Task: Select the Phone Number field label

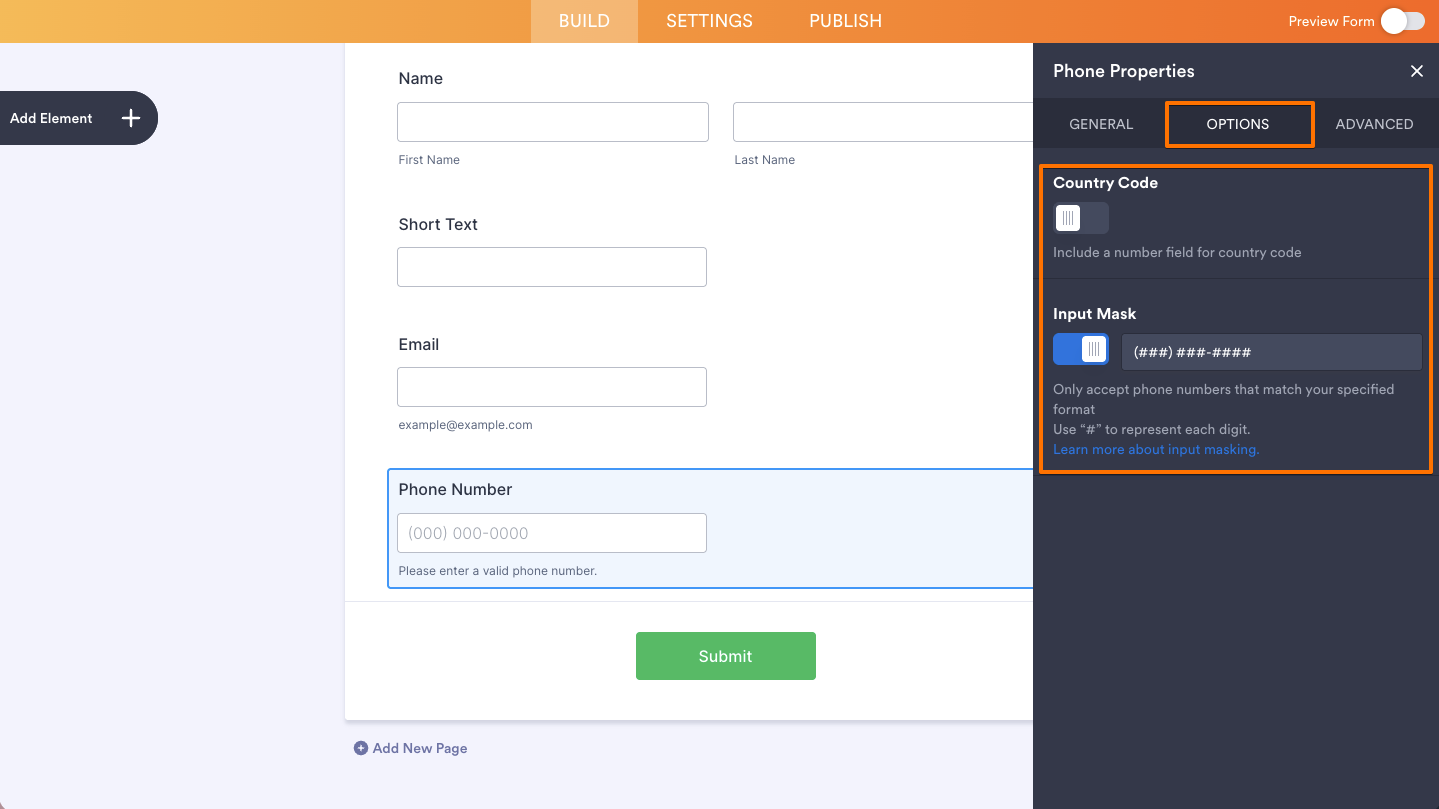Action: coord(455,489)
